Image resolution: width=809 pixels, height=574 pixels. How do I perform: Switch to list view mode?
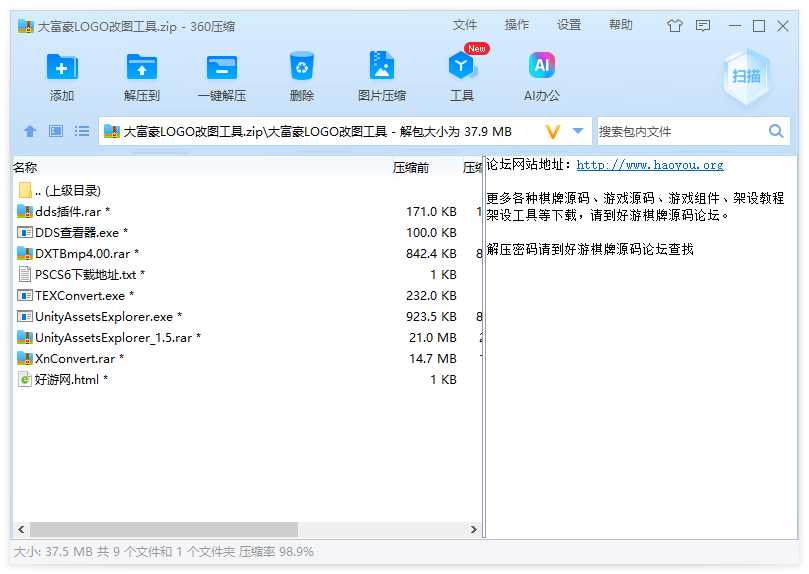[x=82, y=131]
